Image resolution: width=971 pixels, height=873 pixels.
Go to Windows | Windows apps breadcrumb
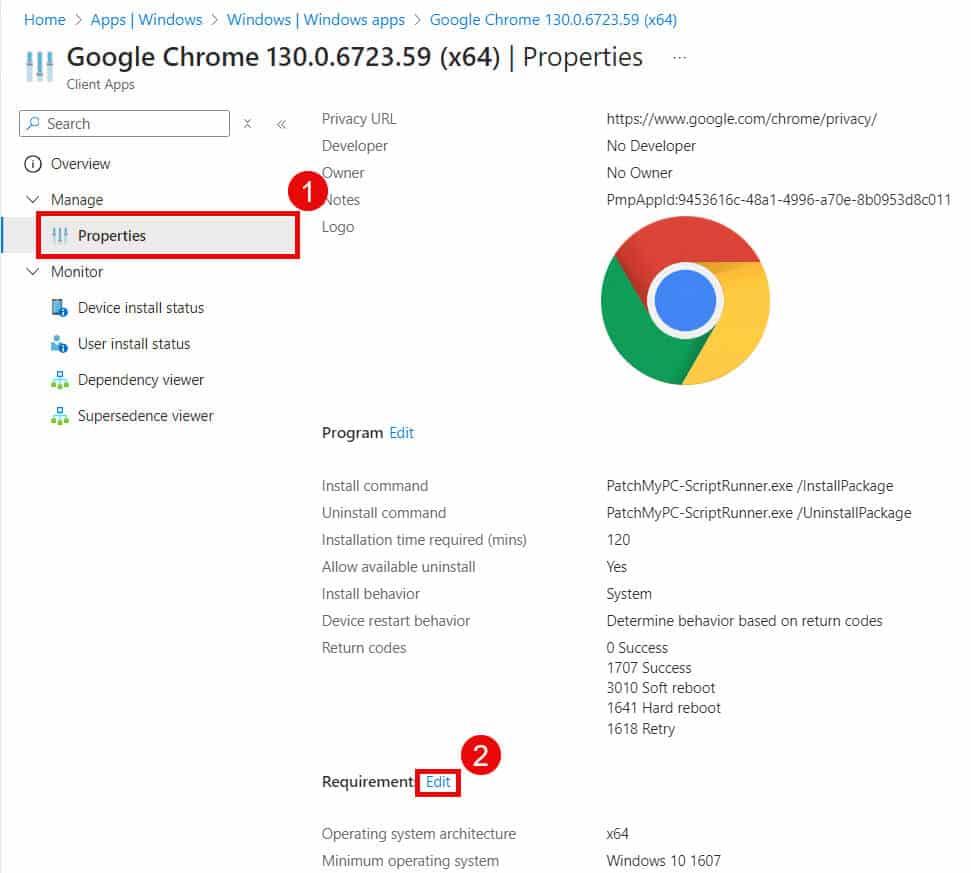[x=316, y=20]
